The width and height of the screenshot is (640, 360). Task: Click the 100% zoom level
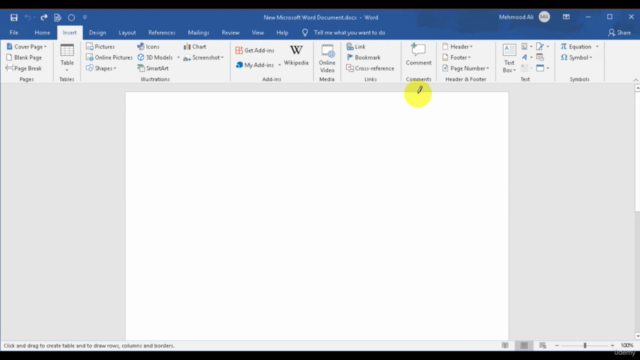627,345
